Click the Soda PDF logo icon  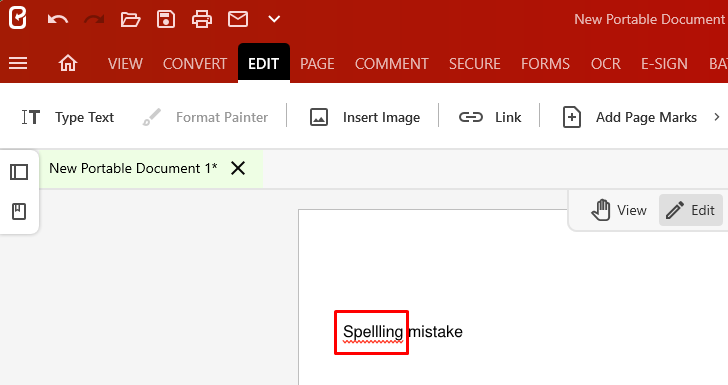point(18,18)
